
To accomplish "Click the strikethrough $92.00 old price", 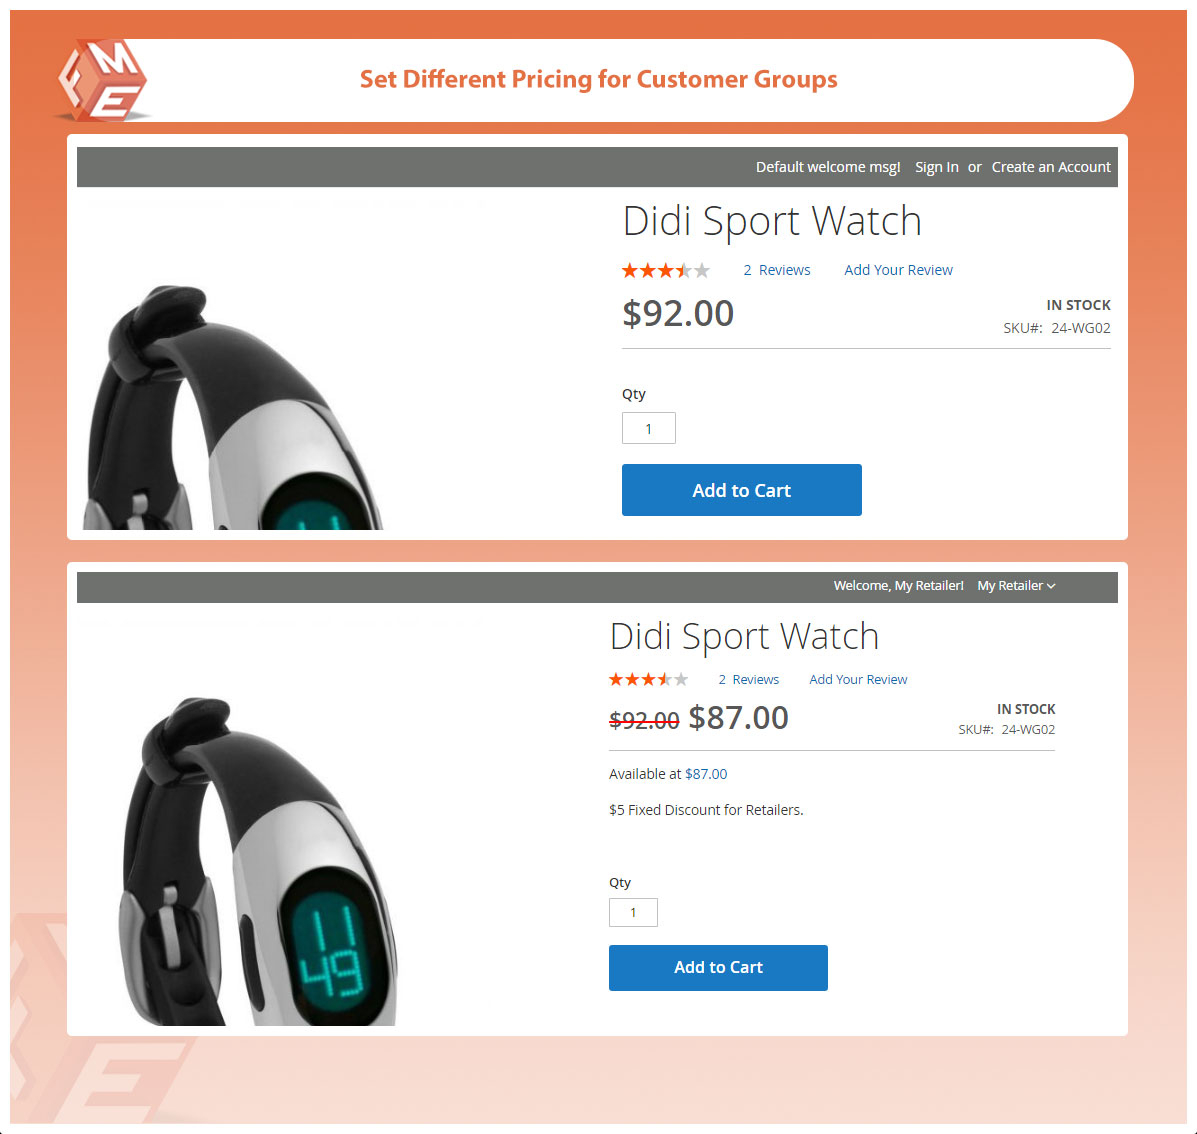I will point(644,720).
